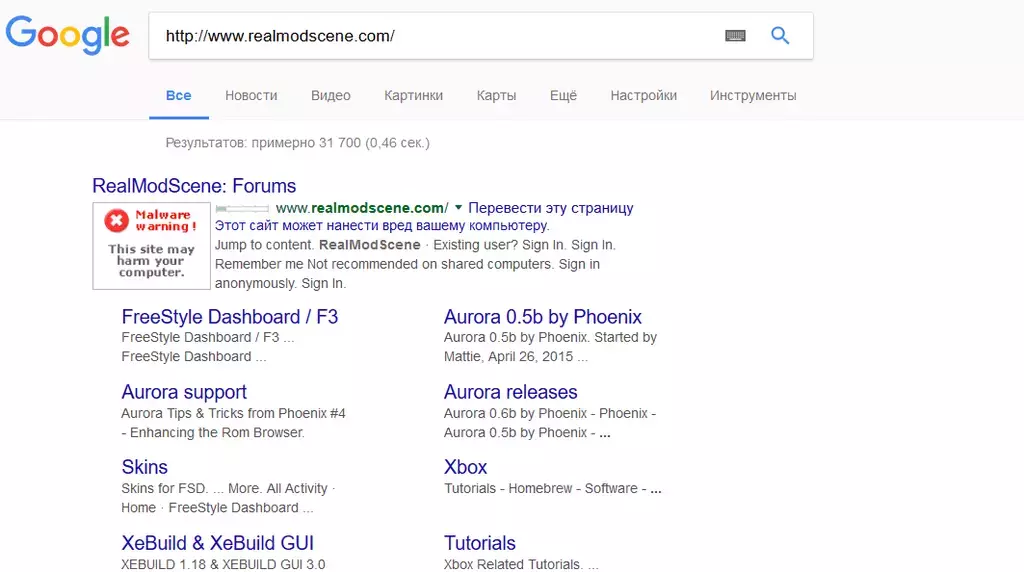The width and height of the screenshot is (1024, 572).
Task: Open Инструменты options
Action: pos(753,95)
